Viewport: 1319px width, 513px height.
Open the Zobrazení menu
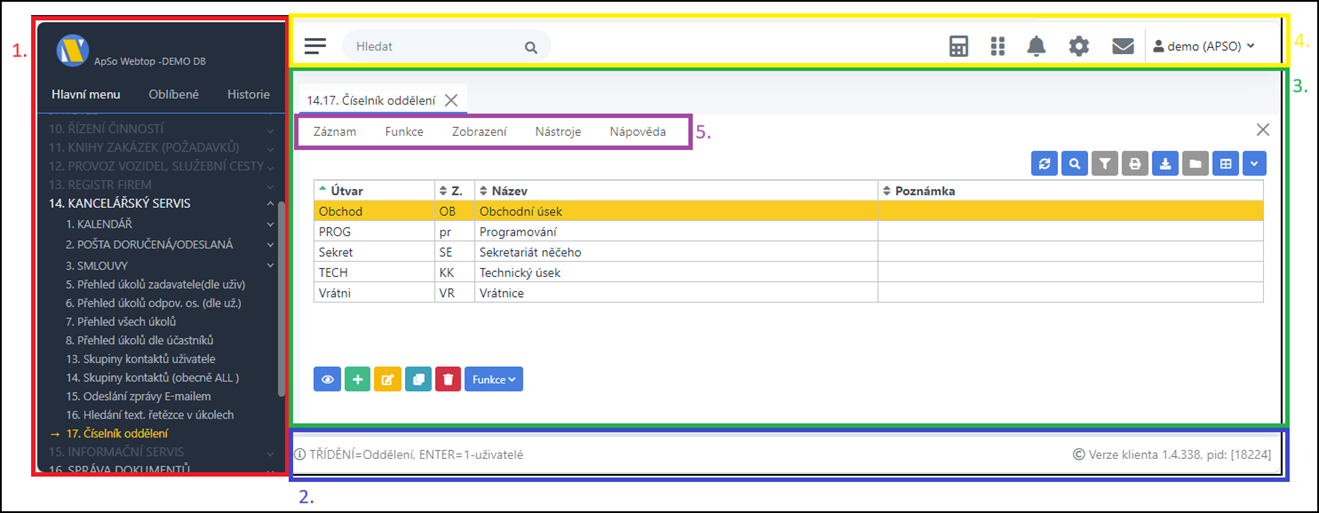click(479, 131)
